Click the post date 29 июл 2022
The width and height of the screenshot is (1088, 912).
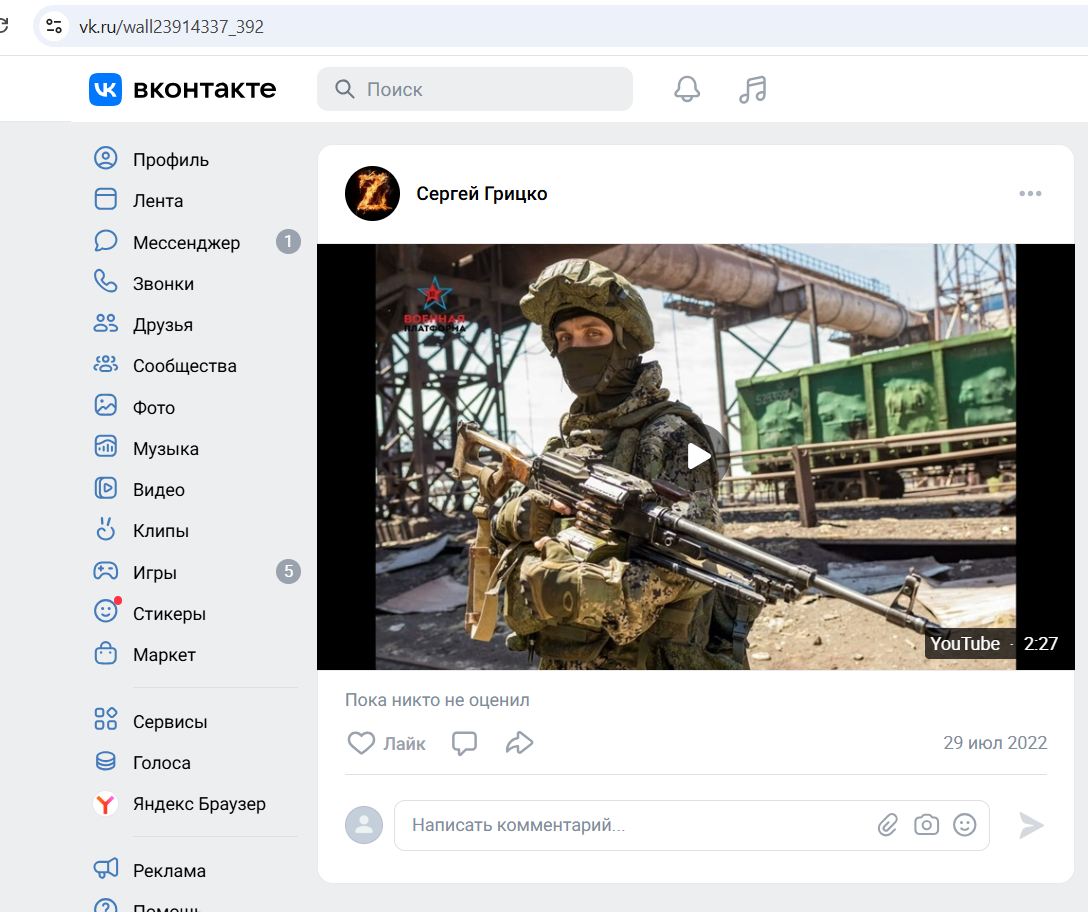tap(994, 743)
